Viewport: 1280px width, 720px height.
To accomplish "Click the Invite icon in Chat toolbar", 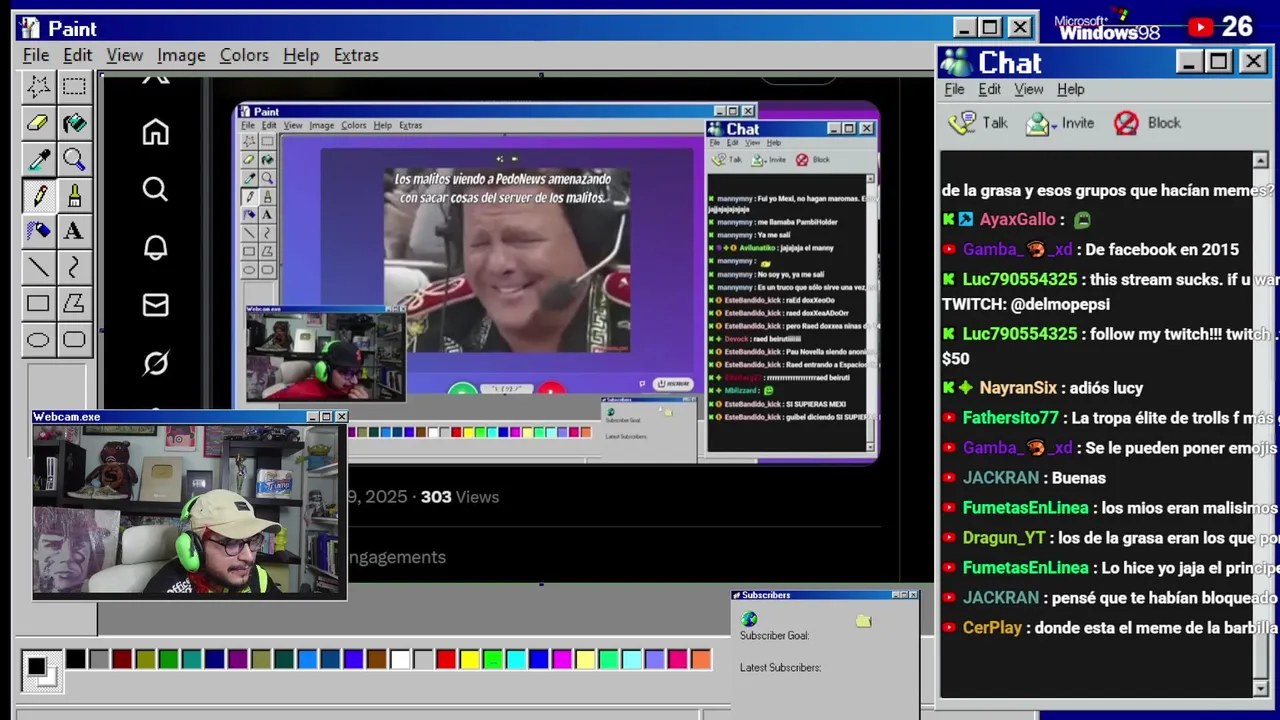I will coord(1039,123).
